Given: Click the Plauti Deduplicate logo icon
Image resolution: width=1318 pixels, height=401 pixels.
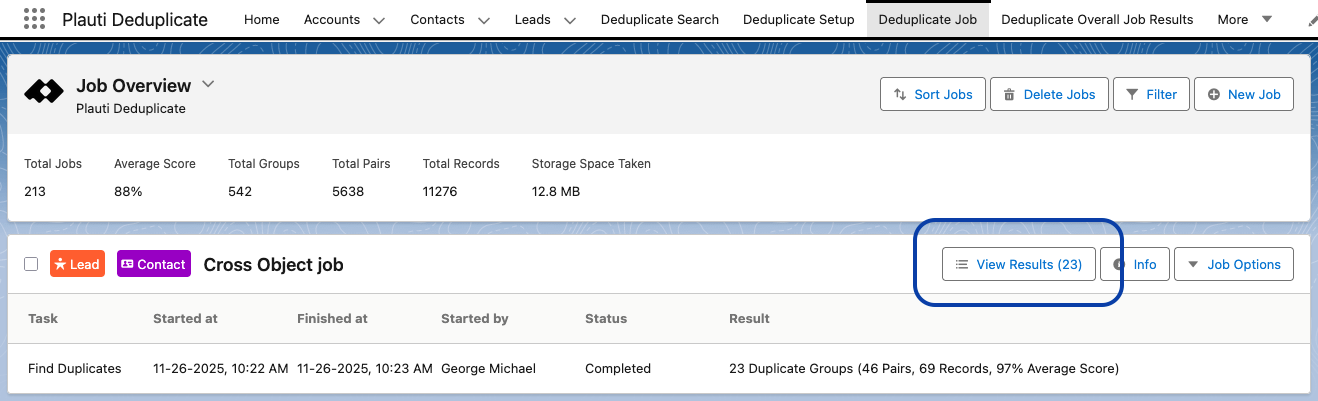Looking at the screenshot, I should (43, 93).
